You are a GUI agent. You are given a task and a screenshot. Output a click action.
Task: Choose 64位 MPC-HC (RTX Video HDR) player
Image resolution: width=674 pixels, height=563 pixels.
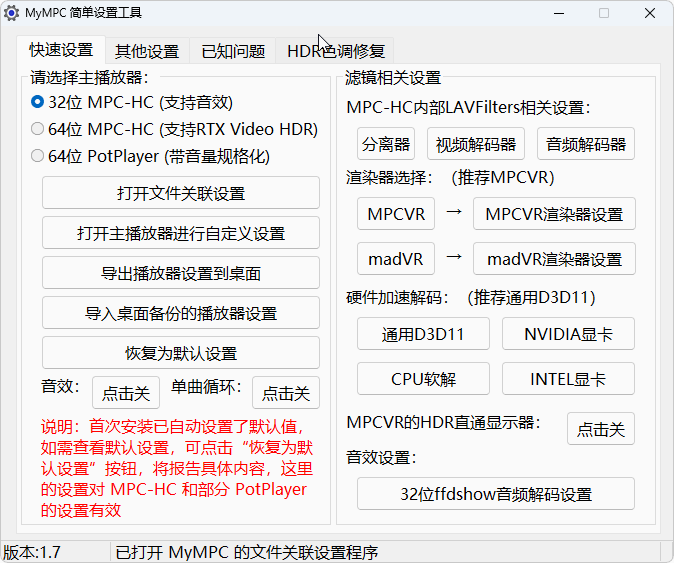click(175, 129)
